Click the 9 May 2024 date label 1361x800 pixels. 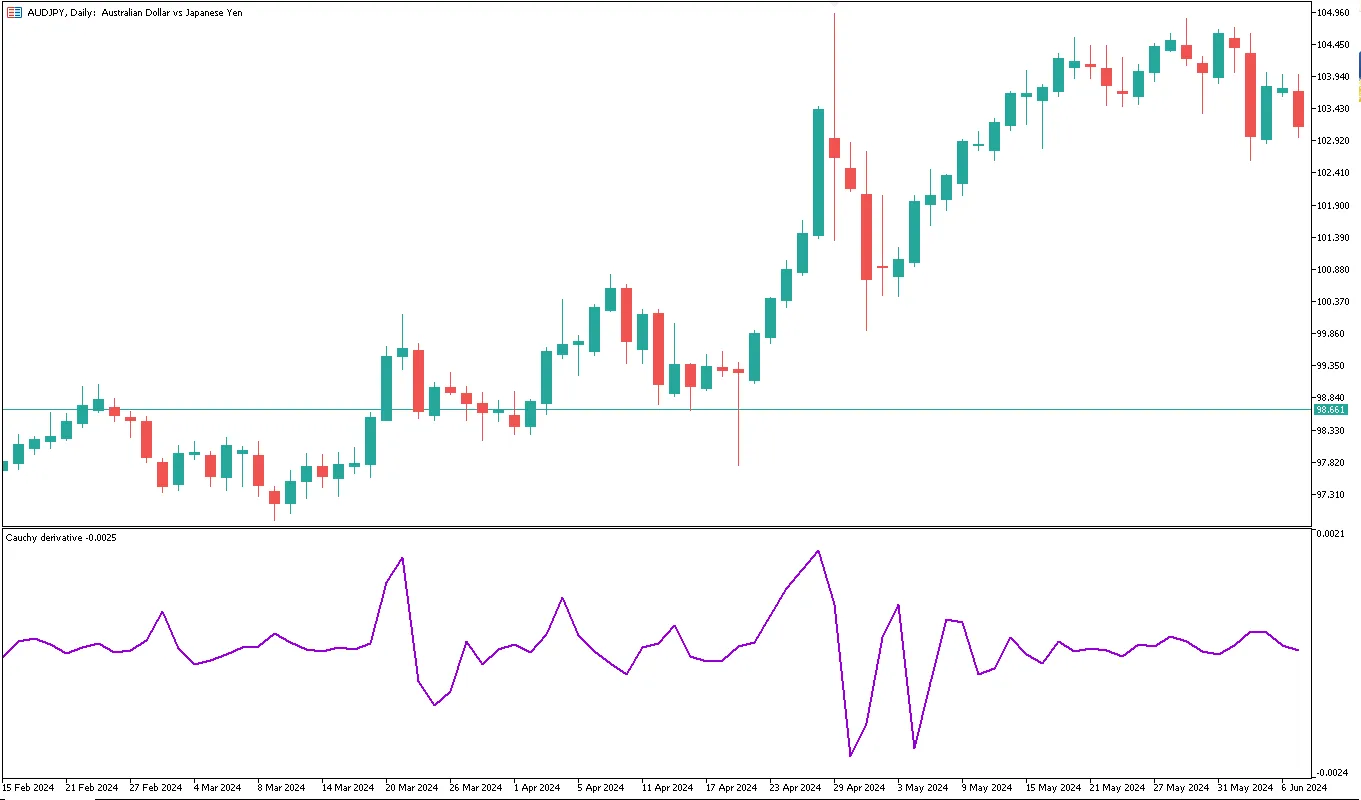pos(986,788)
